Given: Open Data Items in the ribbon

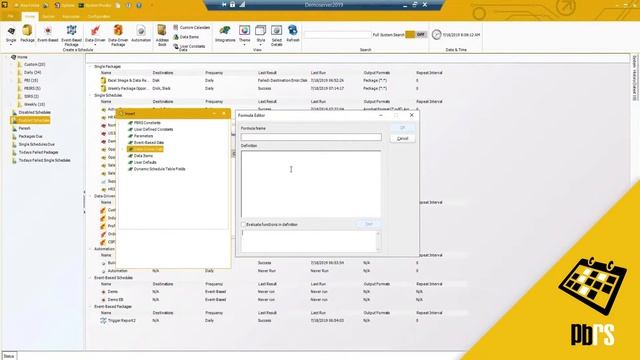Looking at the screenshot, I should coord(186,37).
